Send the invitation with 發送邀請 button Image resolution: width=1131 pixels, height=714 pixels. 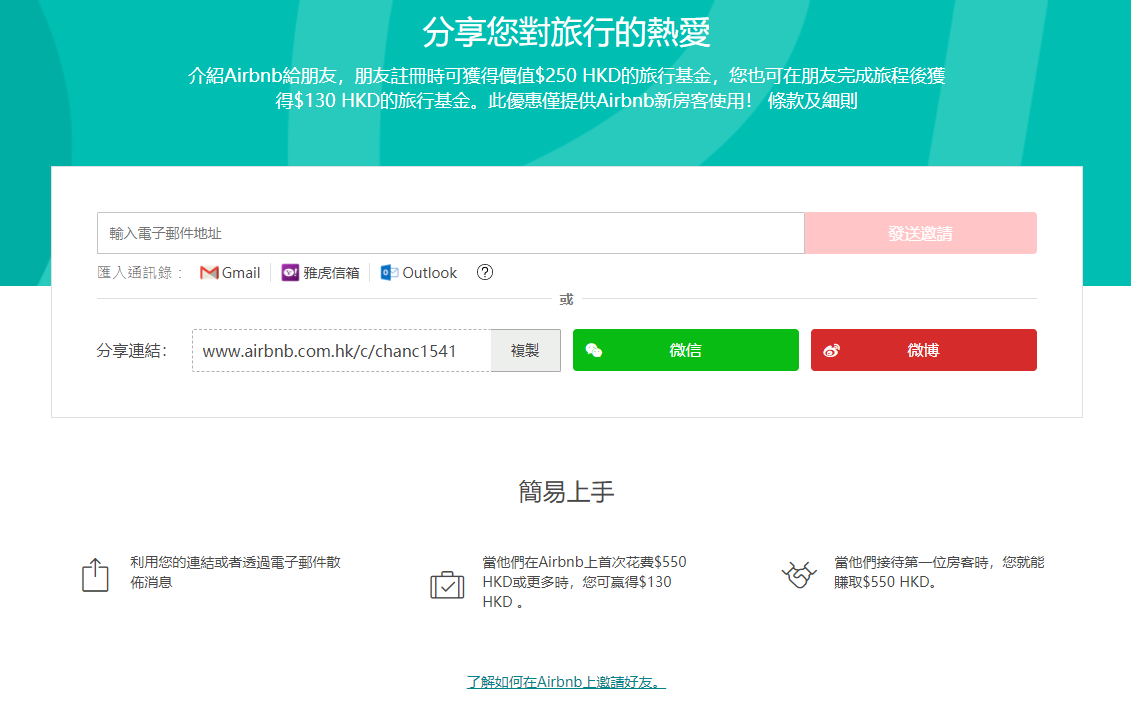point(920,233)
